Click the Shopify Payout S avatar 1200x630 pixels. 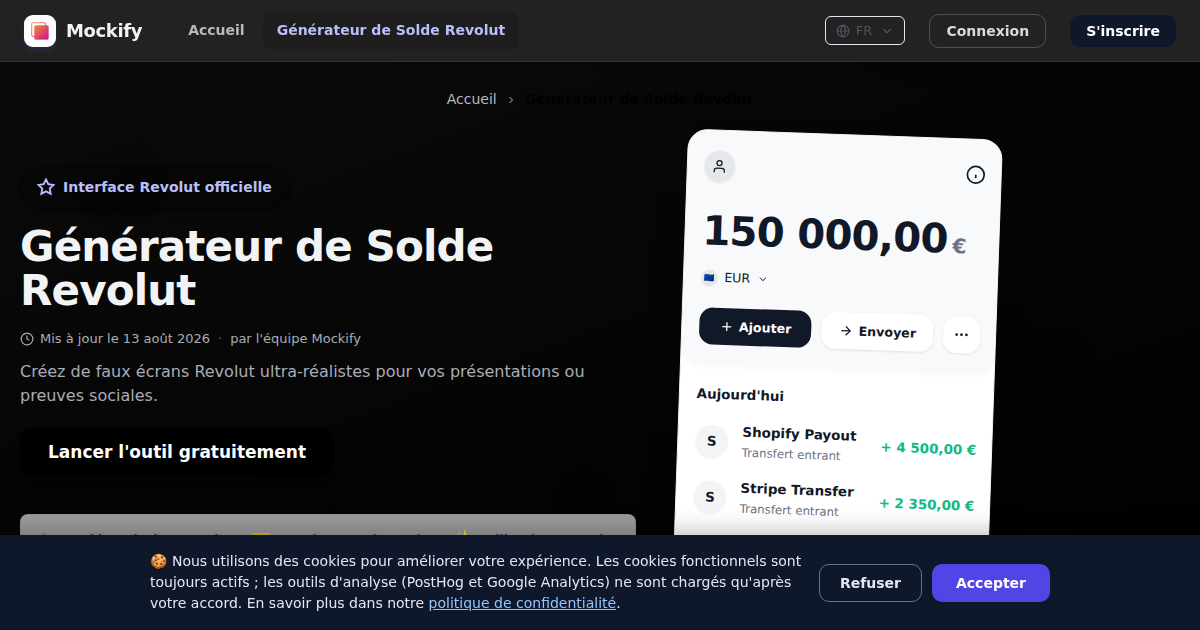click(x=711, y=441)
